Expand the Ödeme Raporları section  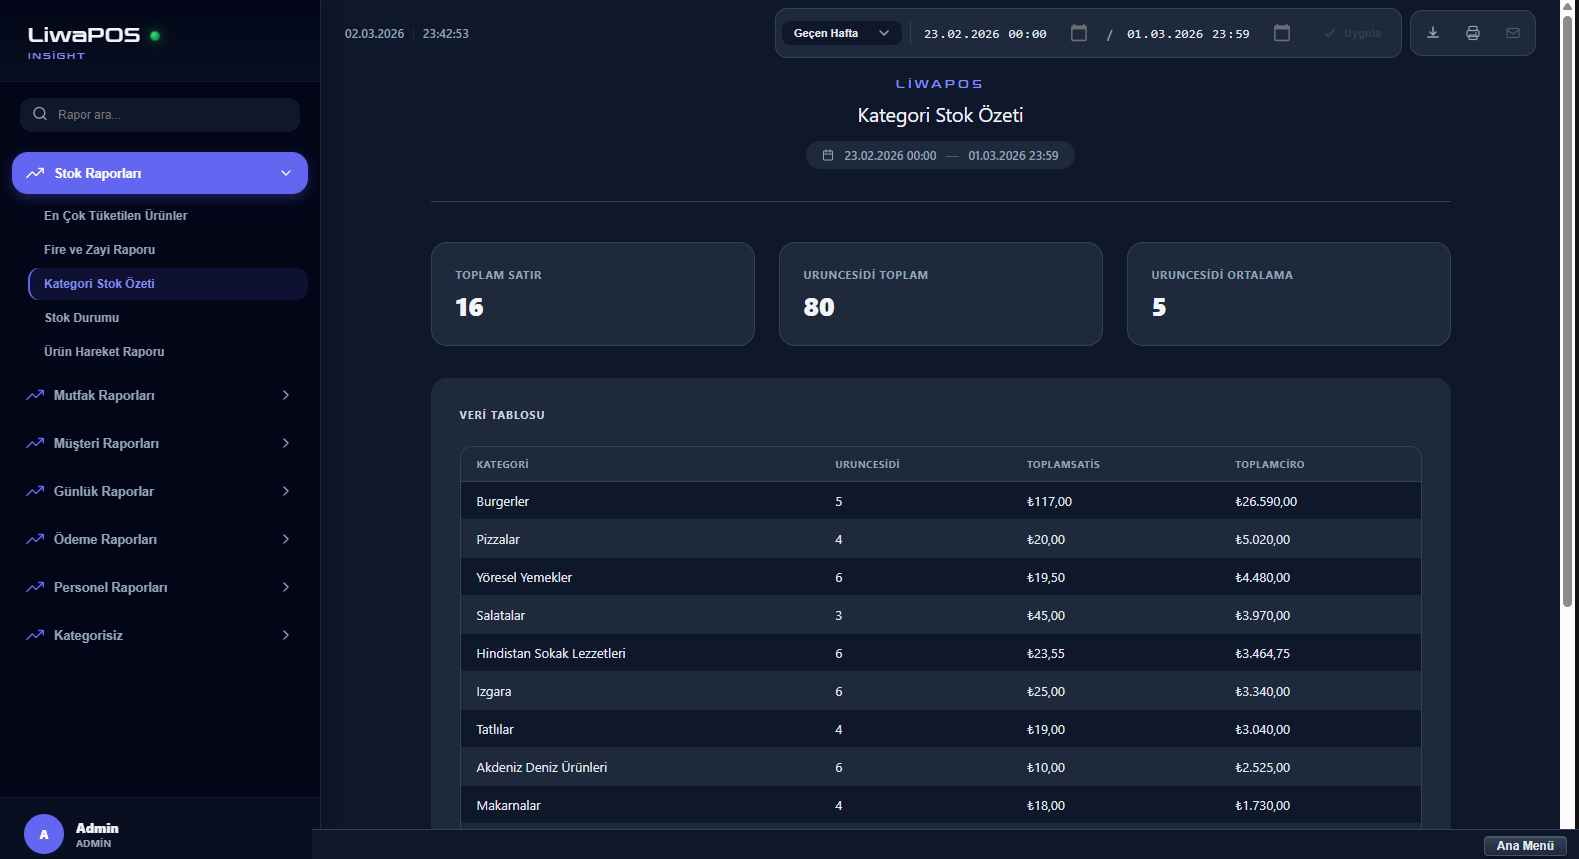pos(286,539)
